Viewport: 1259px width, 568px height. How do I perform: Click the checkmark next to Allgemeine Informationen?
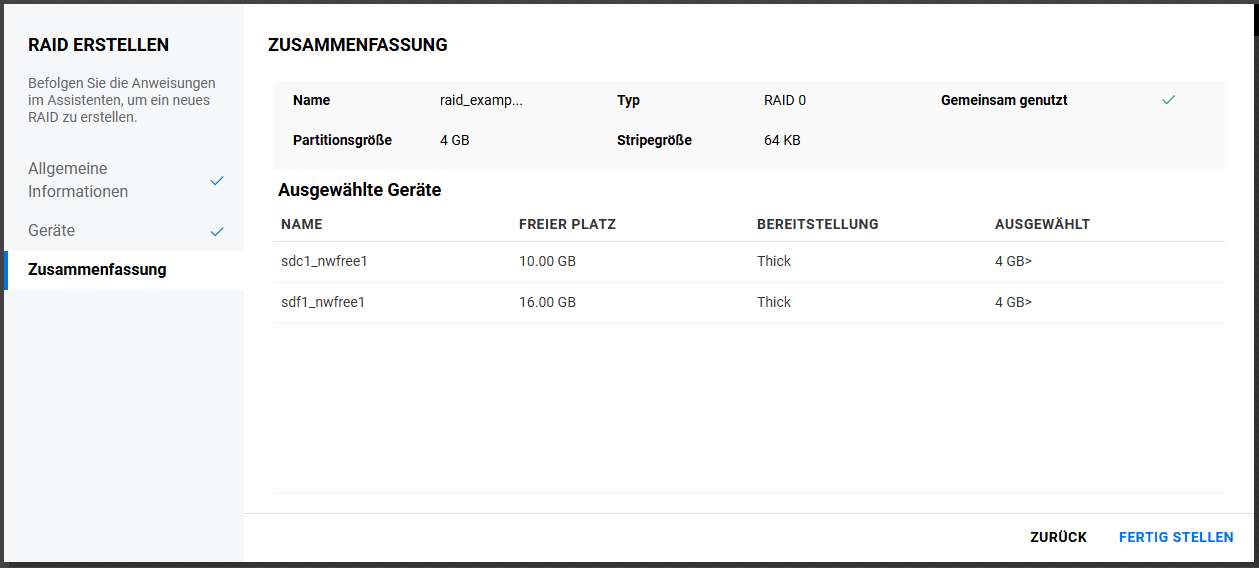[217, 181]
